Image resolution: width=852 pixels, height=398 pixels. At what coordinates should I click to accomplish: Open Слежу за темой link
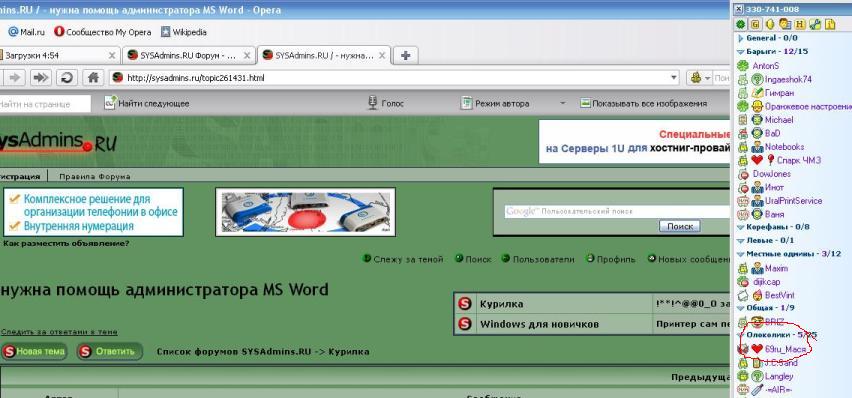click(x=403, y=259)
